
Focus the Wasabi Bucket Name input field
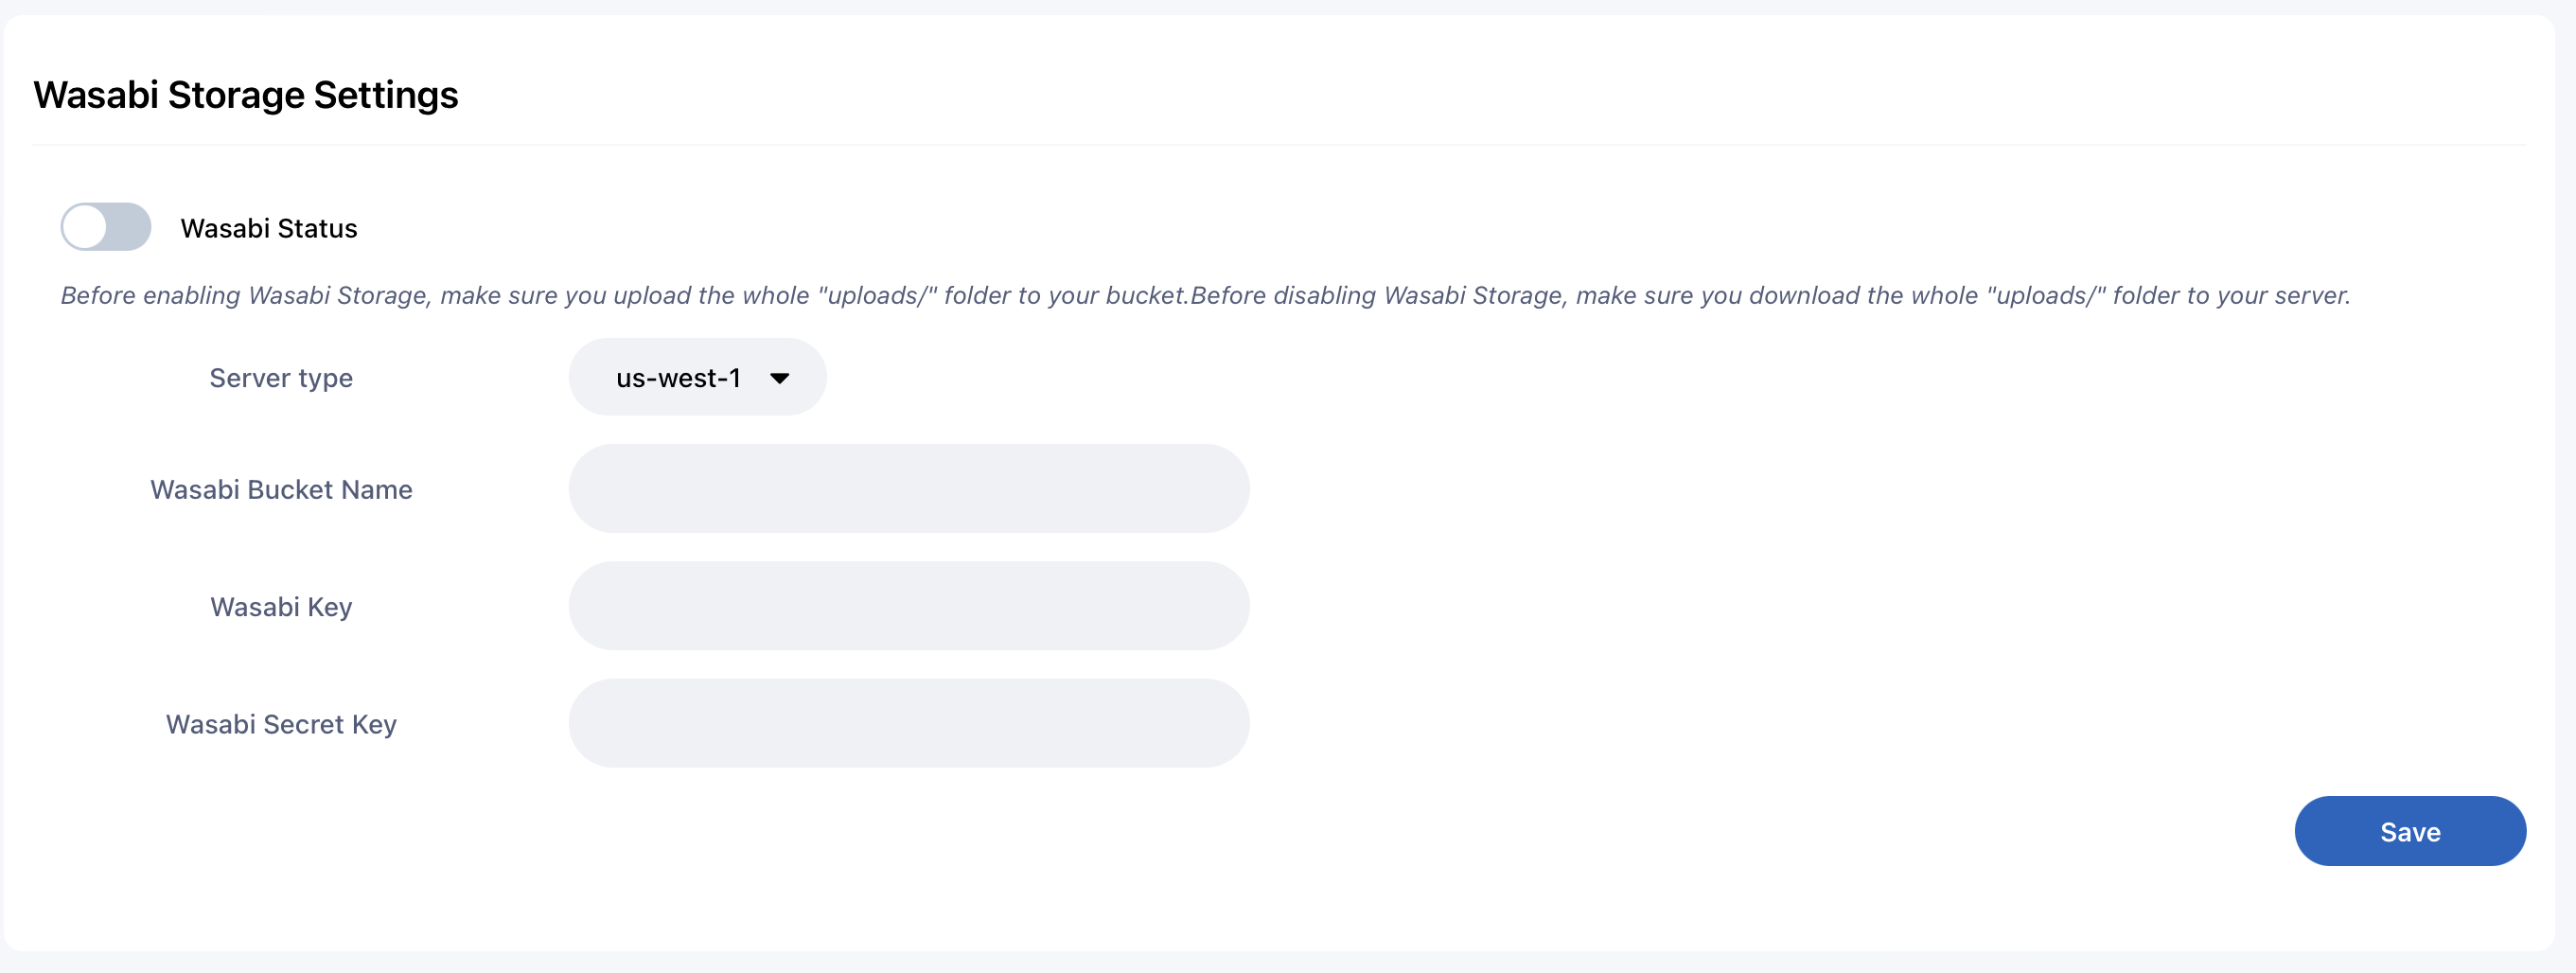point(908,489)
